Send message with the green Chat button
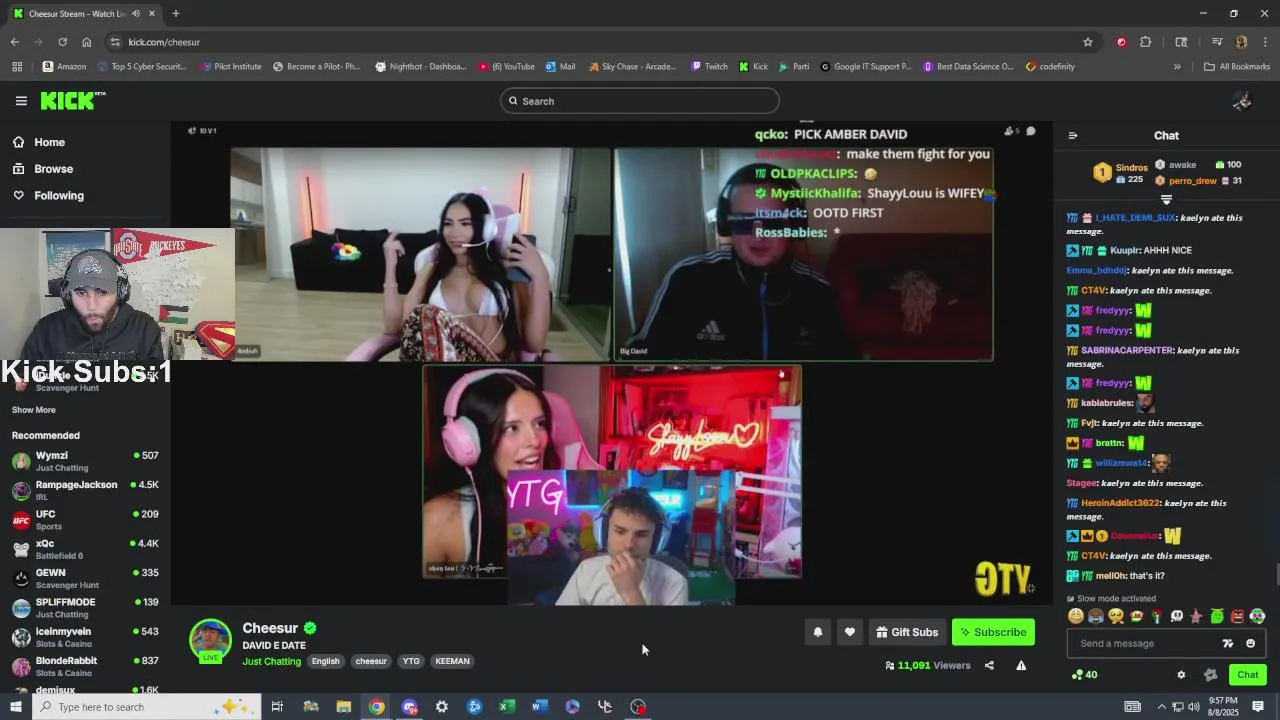 coord(1247,675)
